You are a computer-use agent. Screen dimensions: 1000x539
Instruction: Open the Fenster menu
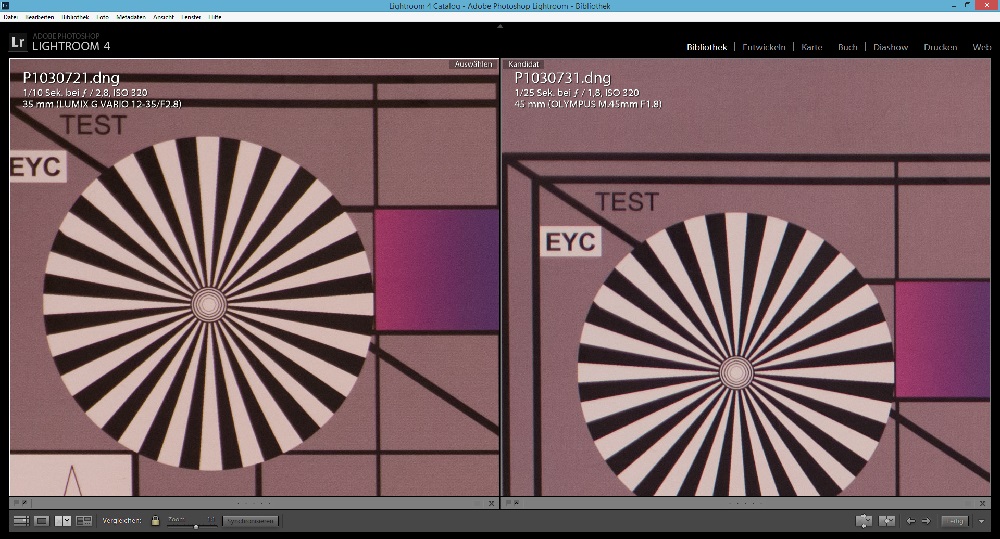(x=191, y=17)
